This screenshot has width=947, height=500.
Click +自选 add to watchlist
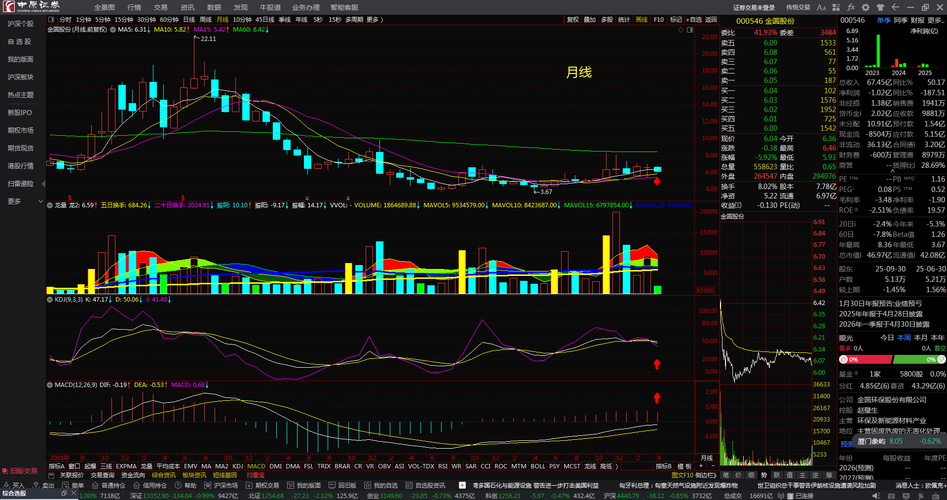pyautogui.click(x=694, y=19)
